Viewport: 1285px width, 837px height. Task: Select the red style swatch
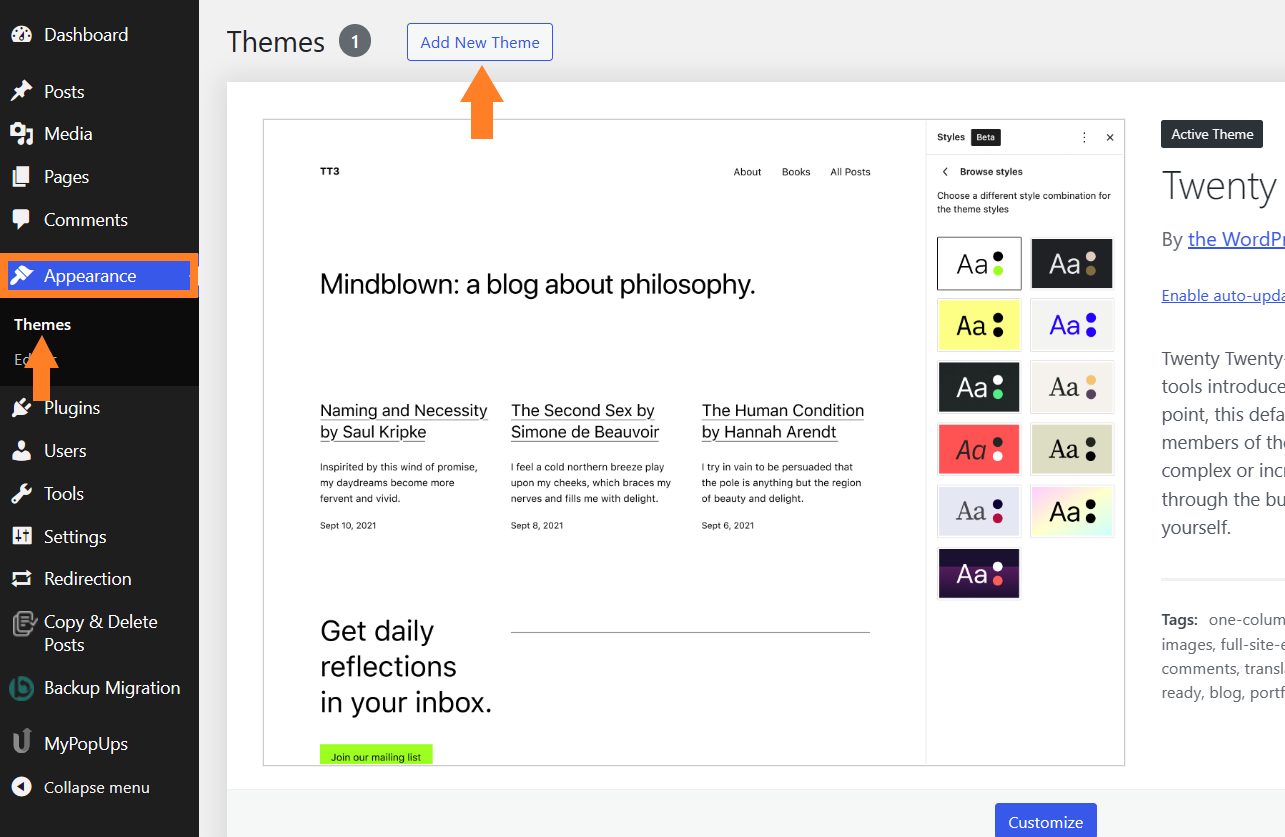[979, 449]
